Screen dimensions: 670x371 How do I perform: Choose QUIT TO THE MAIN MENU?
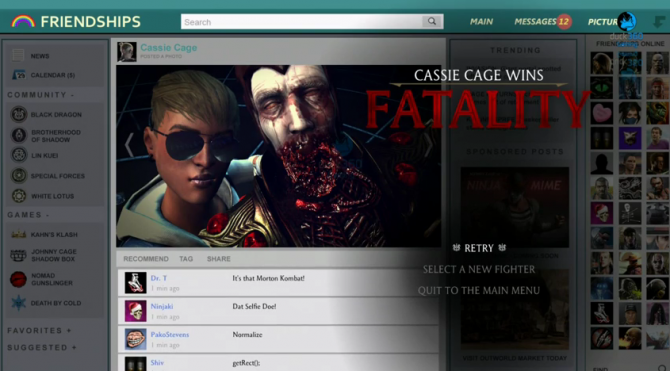[x=479, y=291]
